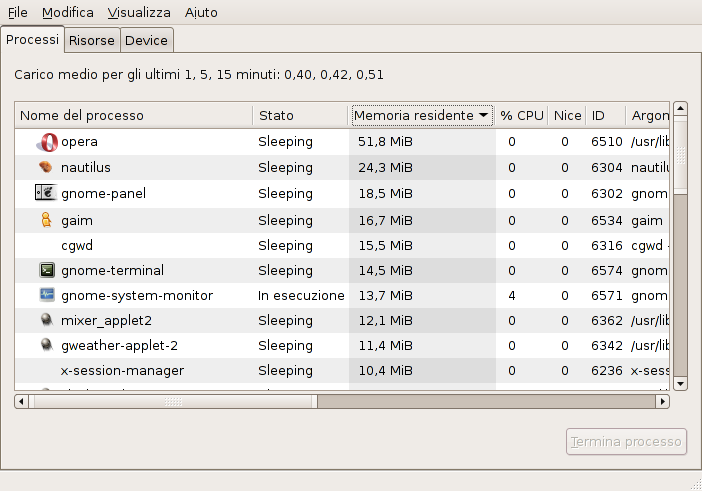Click the 13,7 MiB memory value
This screenshot has width=702, height=491.
(x=385, y=296)
